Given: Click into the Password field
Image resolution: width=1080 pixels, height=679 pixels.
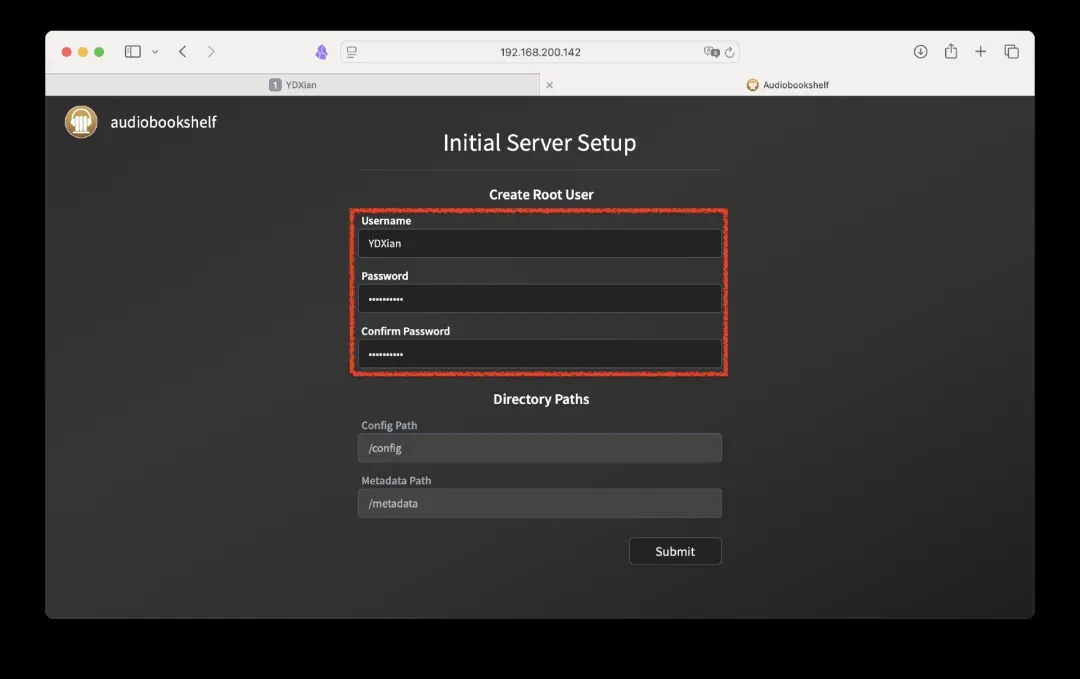Looking at the screenshot, I should [539, 298].
